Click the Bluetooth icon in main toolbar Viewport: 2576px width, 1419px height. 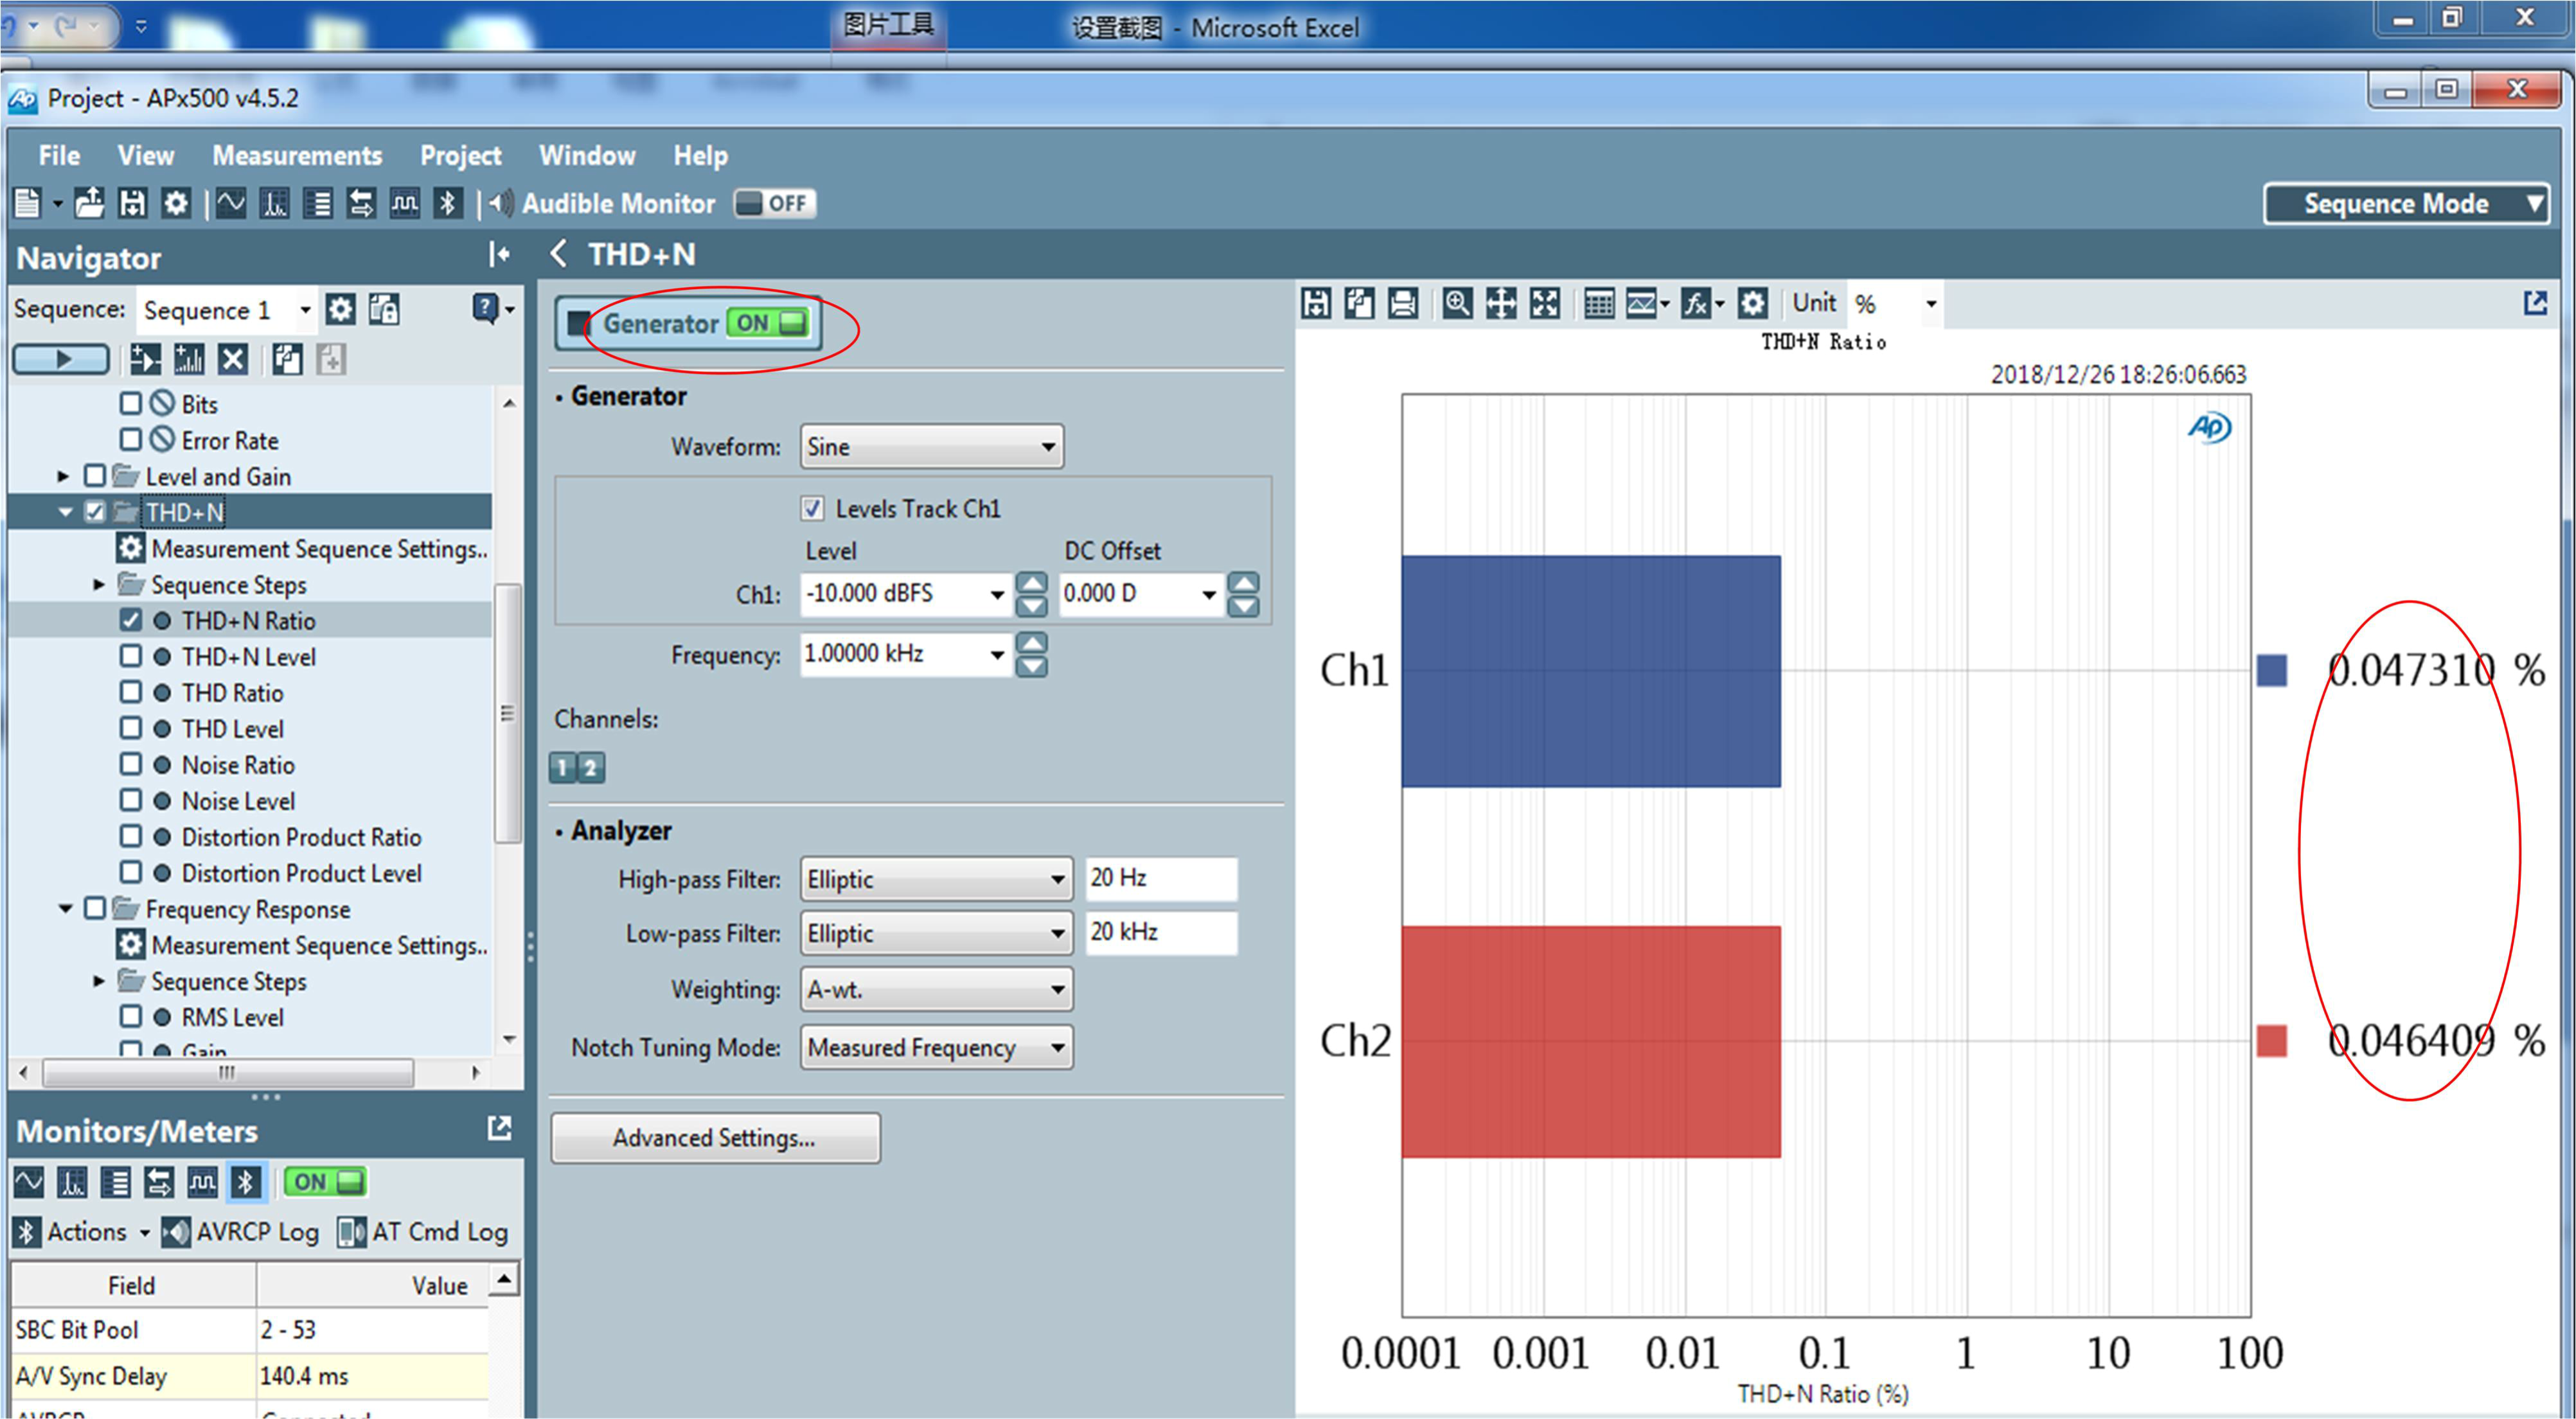click(x=447, y=204)
